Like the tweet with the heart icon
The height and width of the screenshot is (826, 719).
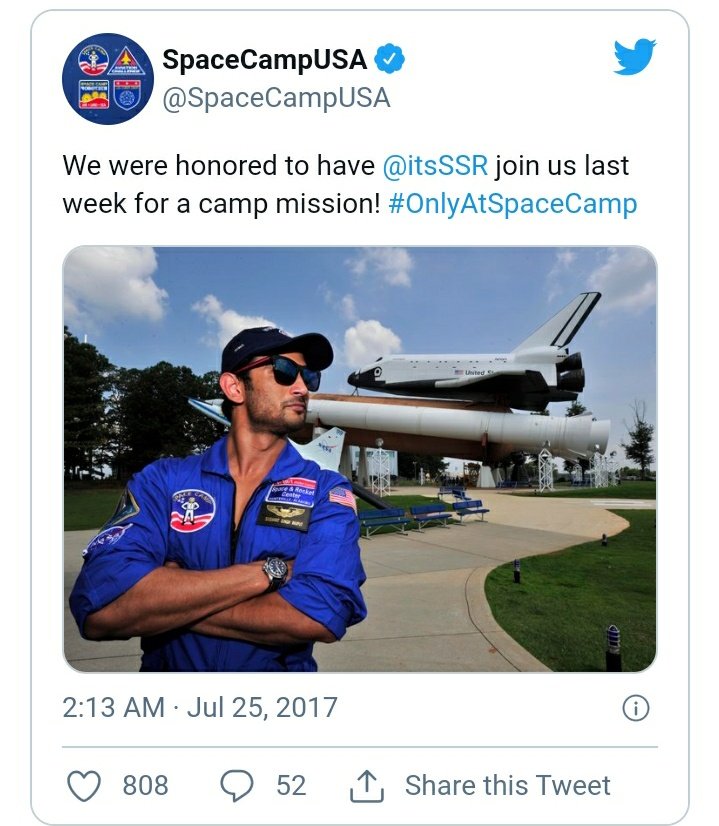(84, 785)
